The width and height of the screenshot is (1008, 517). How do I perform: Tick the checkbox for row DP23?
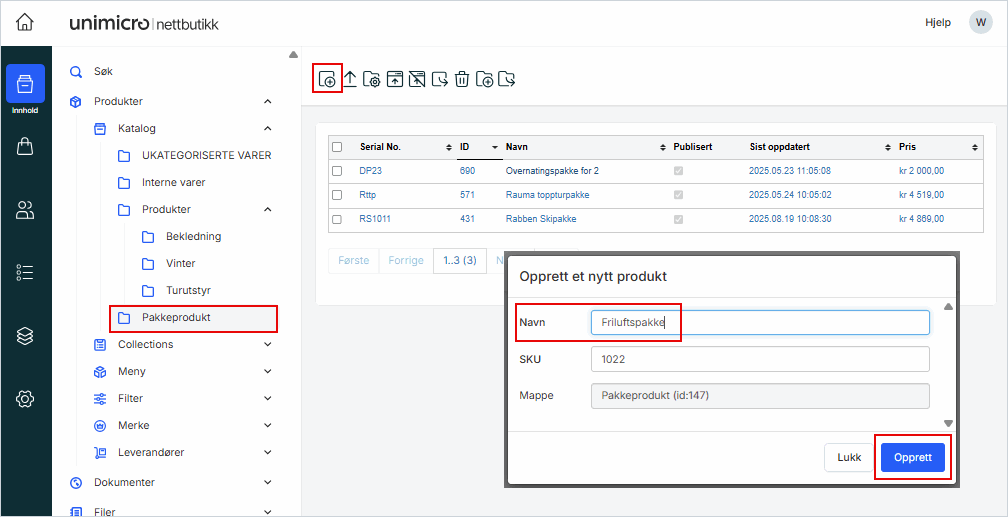click(x=337, y=171)
